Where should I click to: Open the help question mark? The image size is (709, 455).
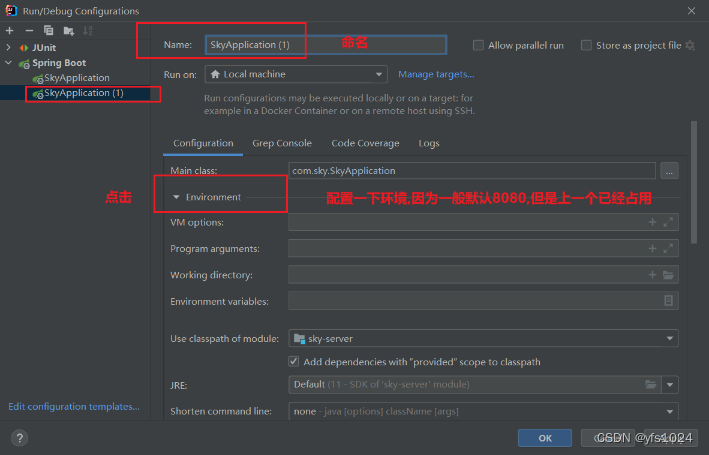[19, 438]
